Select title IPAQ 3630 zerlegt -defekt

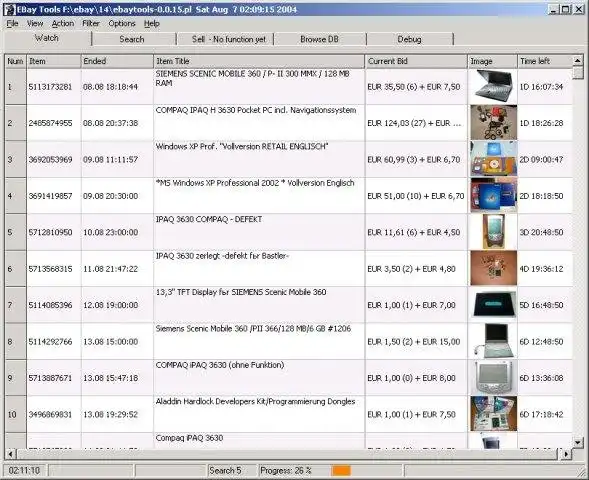[x=222, y=256]
